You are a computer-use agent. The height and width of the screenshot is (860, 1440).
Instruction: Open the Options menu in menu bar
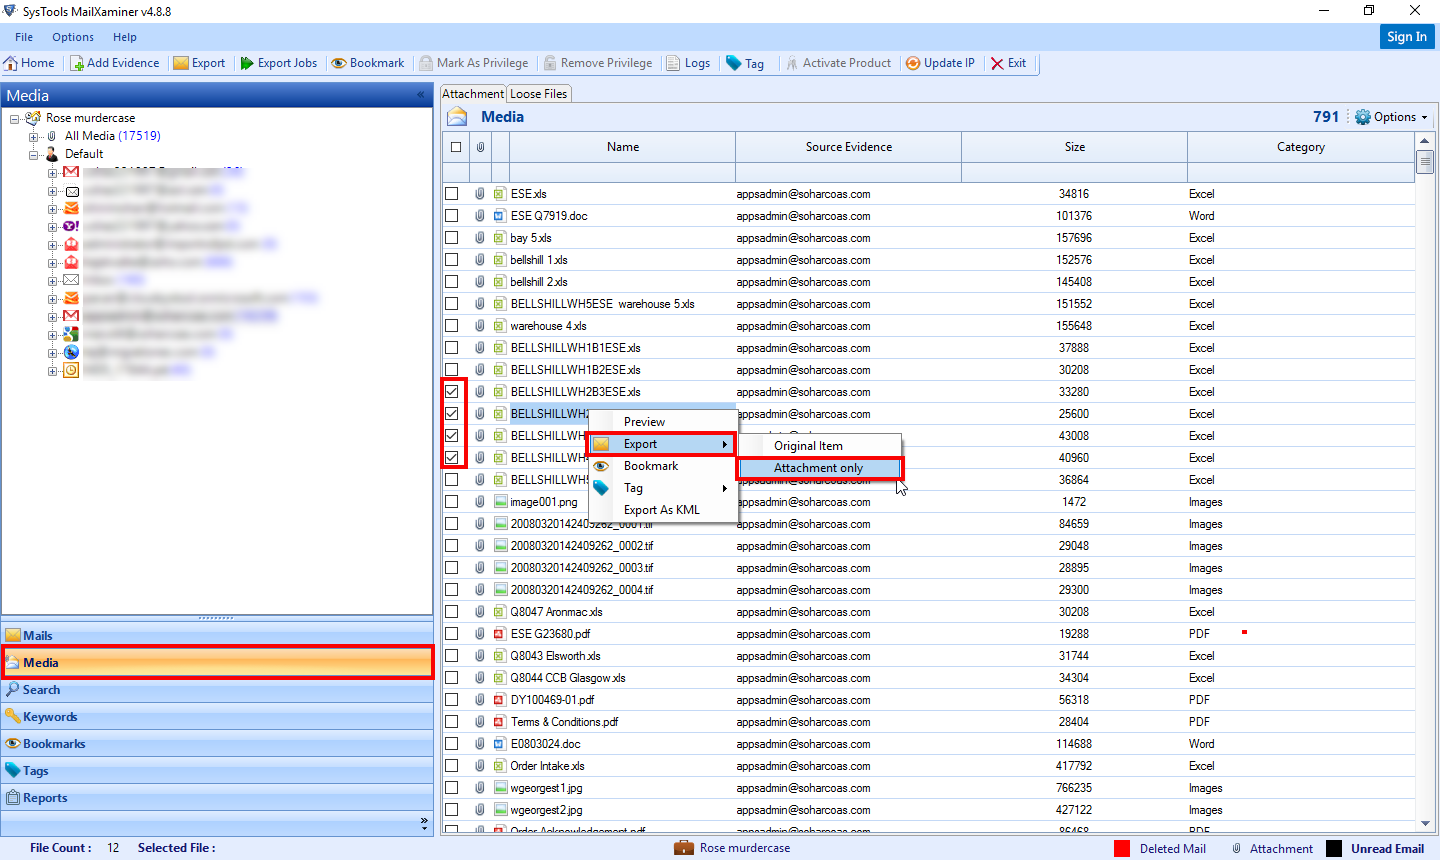(73, 37)
